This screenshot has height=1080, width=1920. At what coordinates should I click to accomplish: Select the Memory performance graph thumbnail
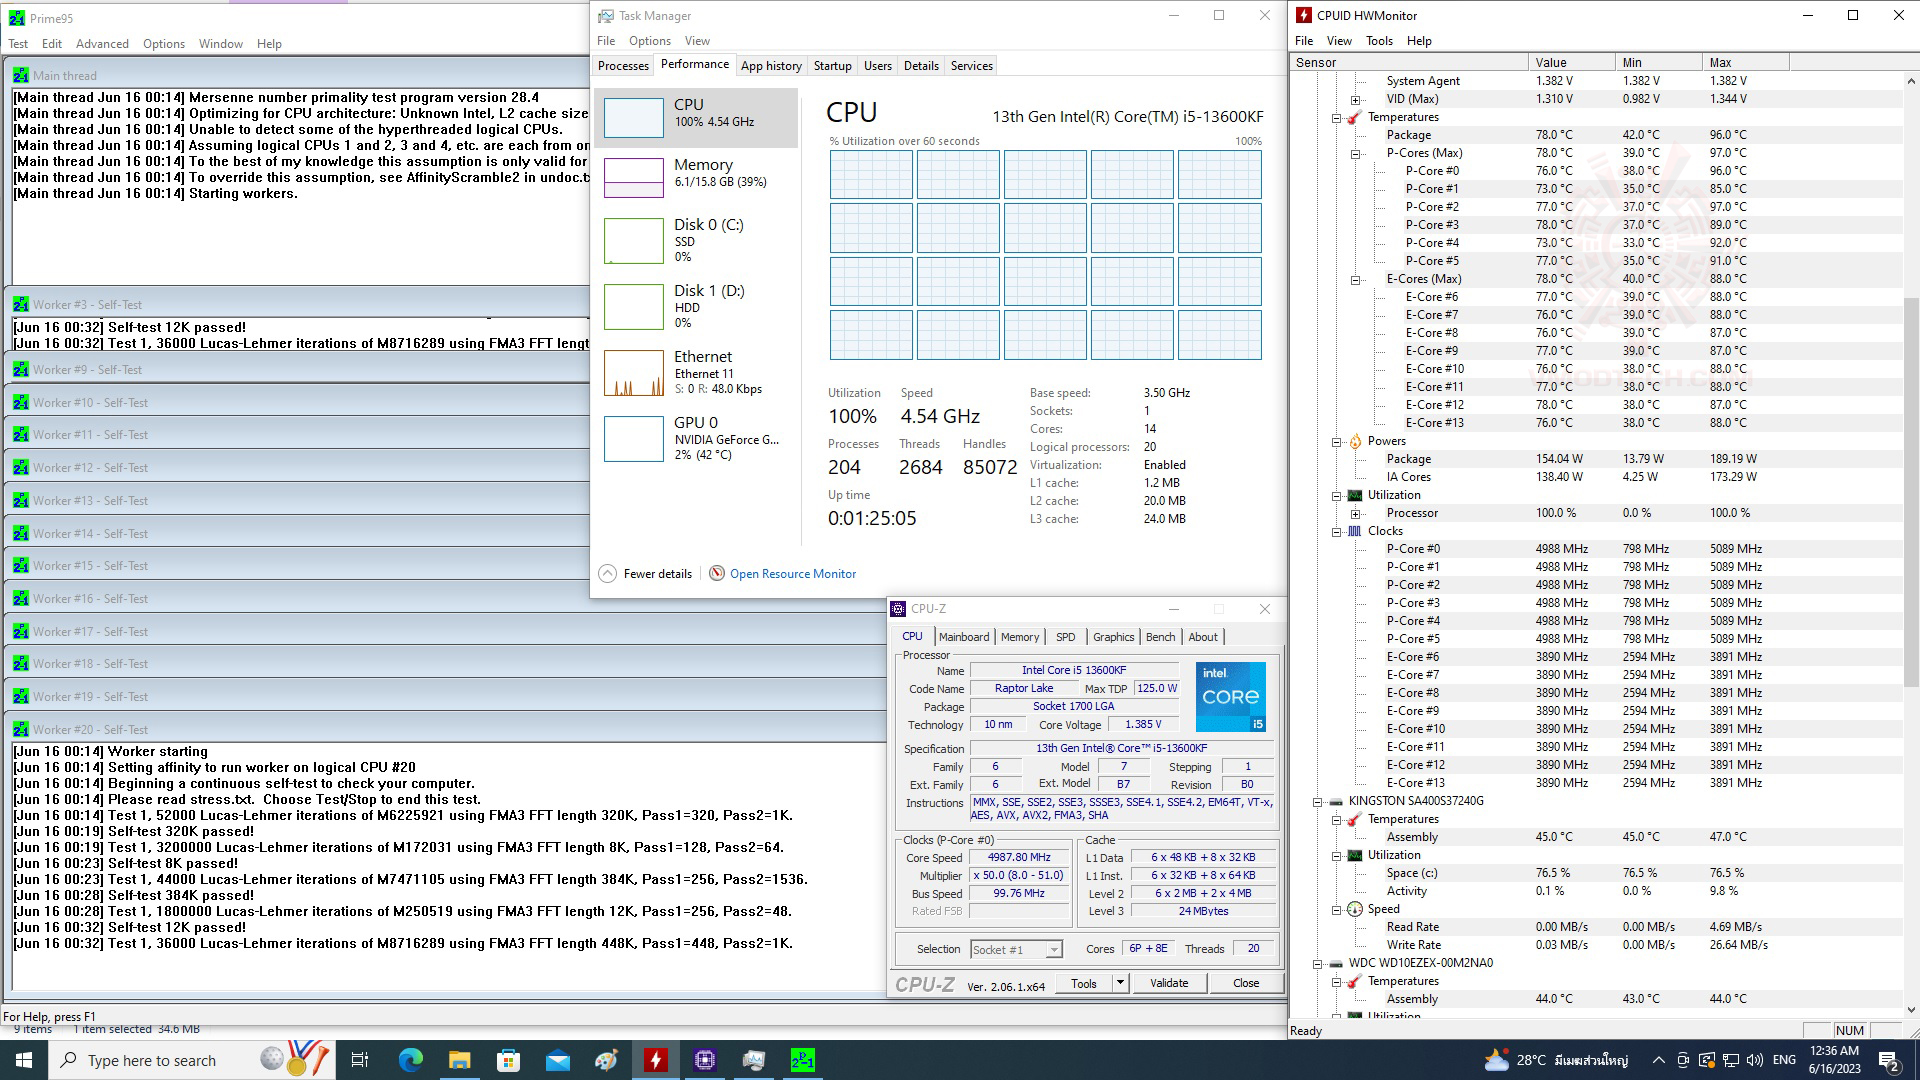[633, 177]
